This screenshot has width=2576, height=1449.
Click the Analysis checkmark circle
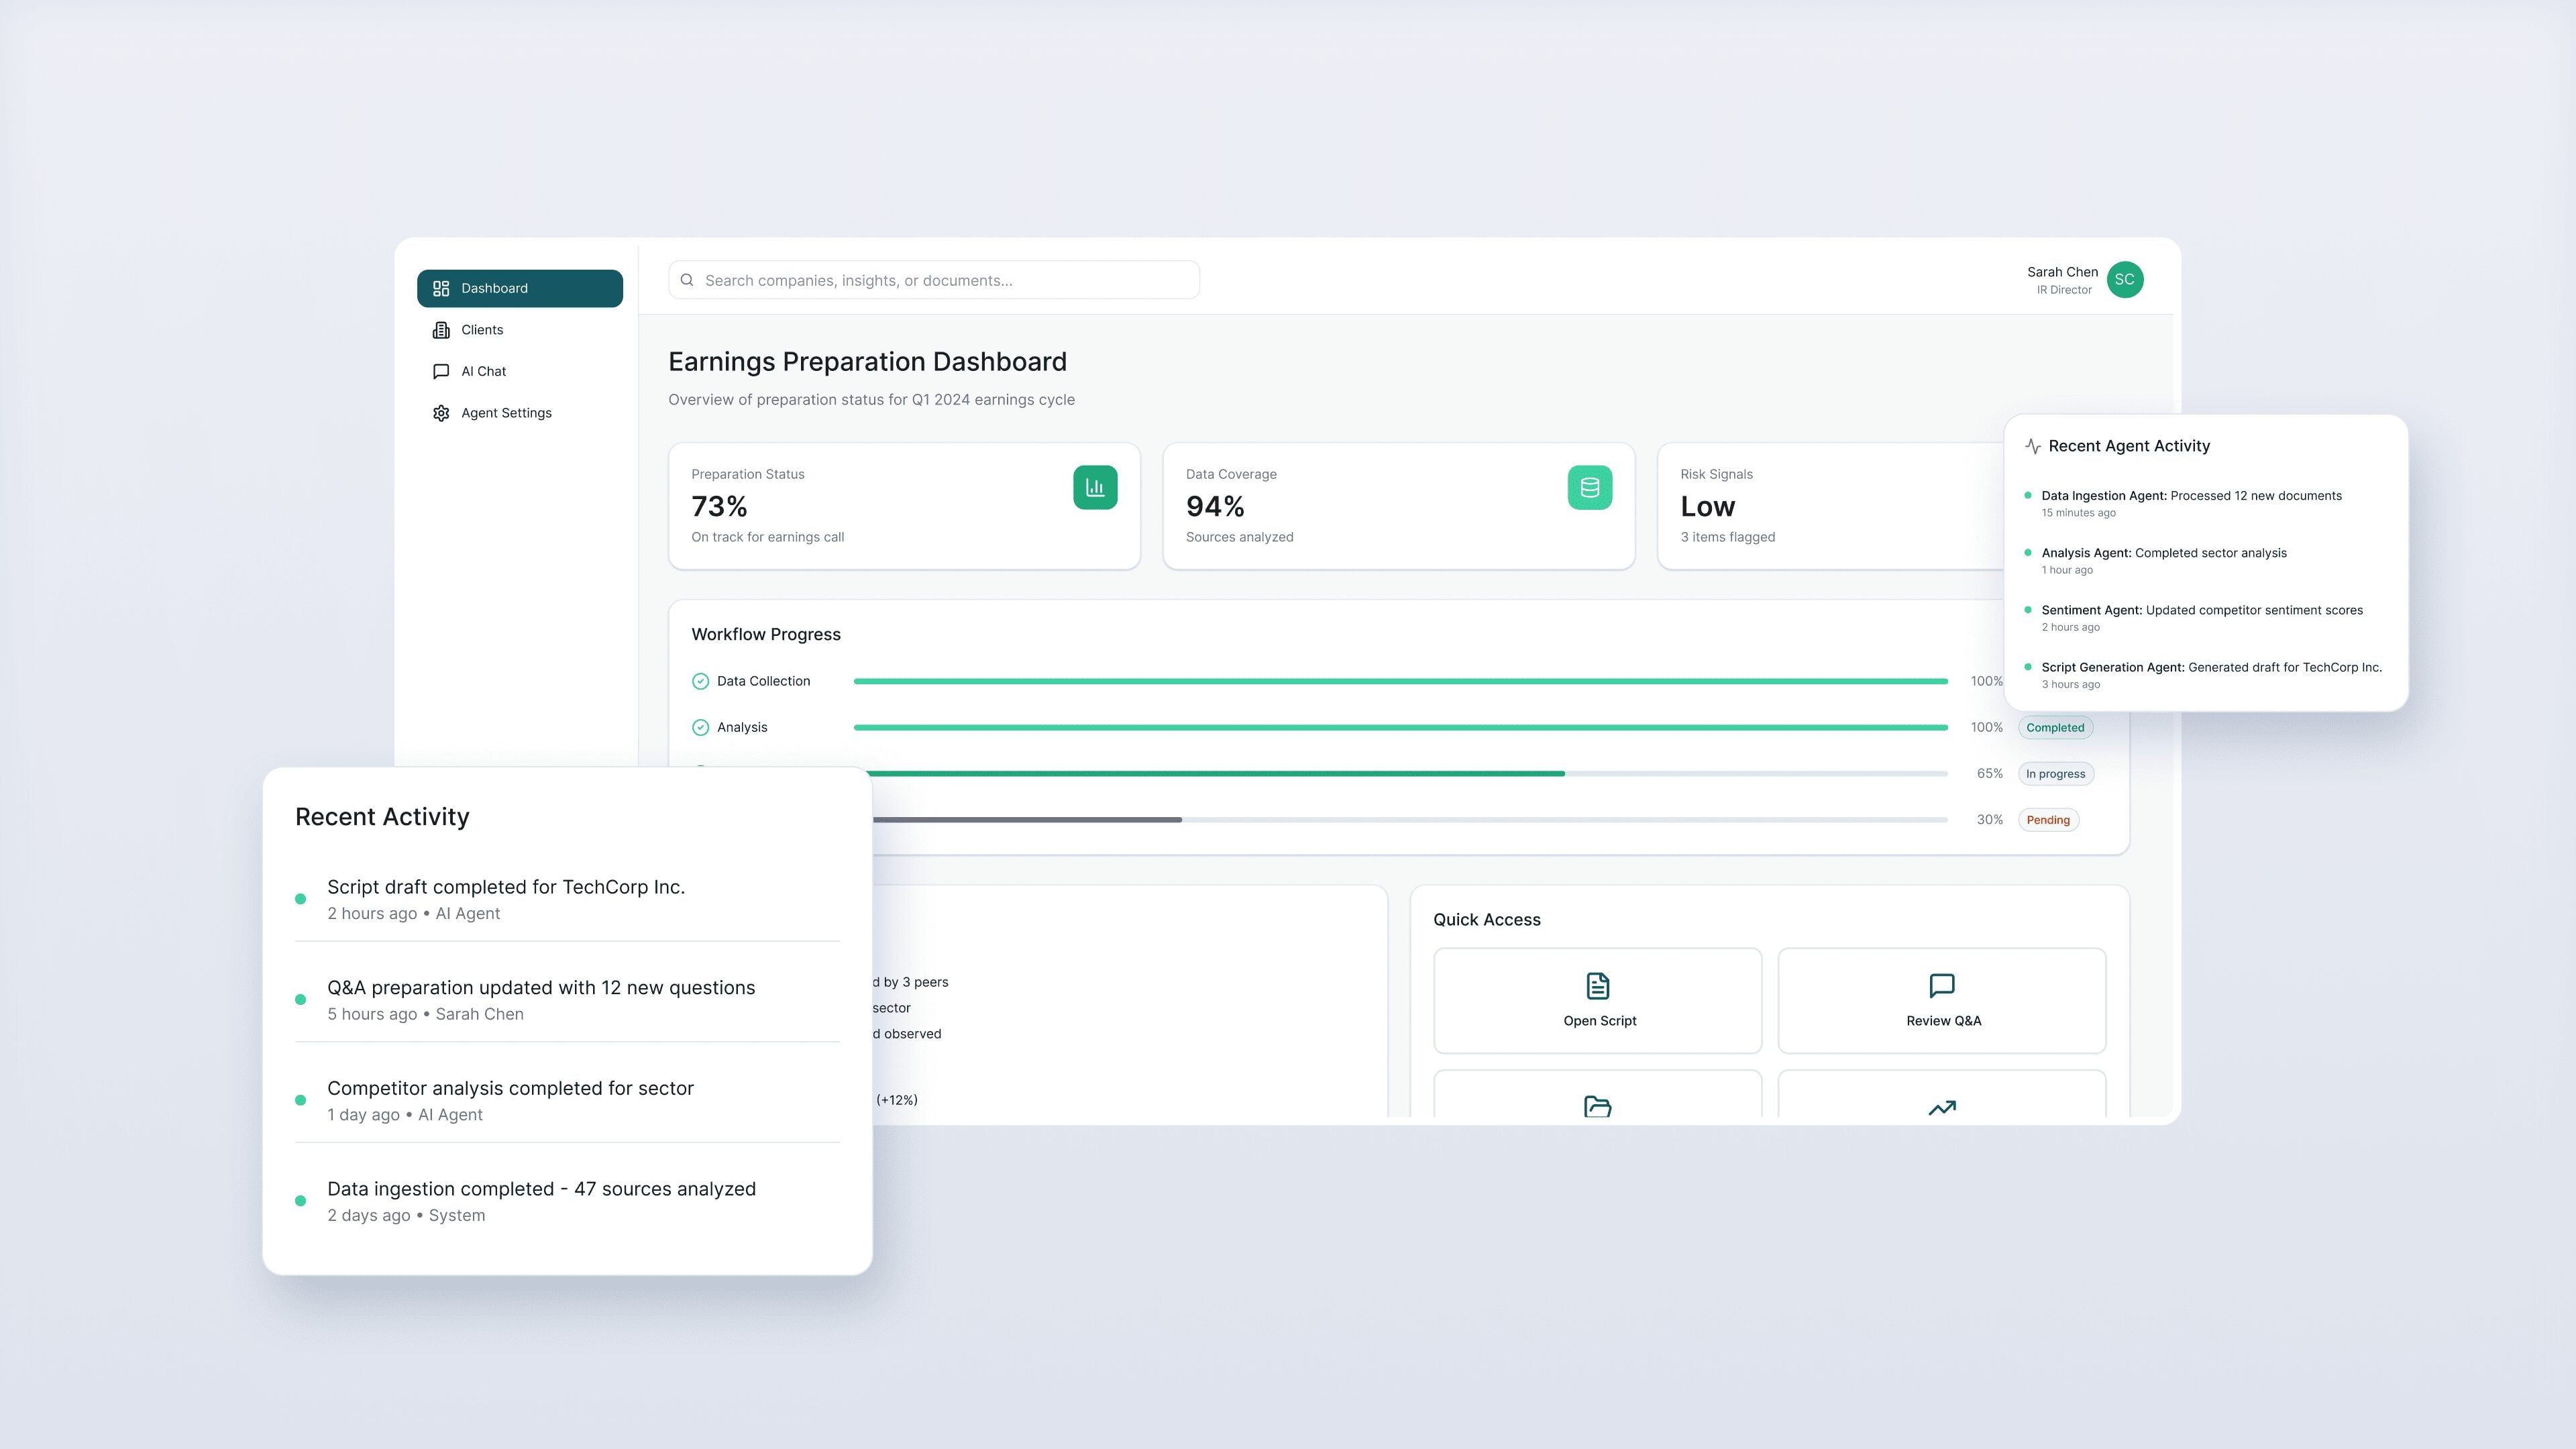point(700,727)
